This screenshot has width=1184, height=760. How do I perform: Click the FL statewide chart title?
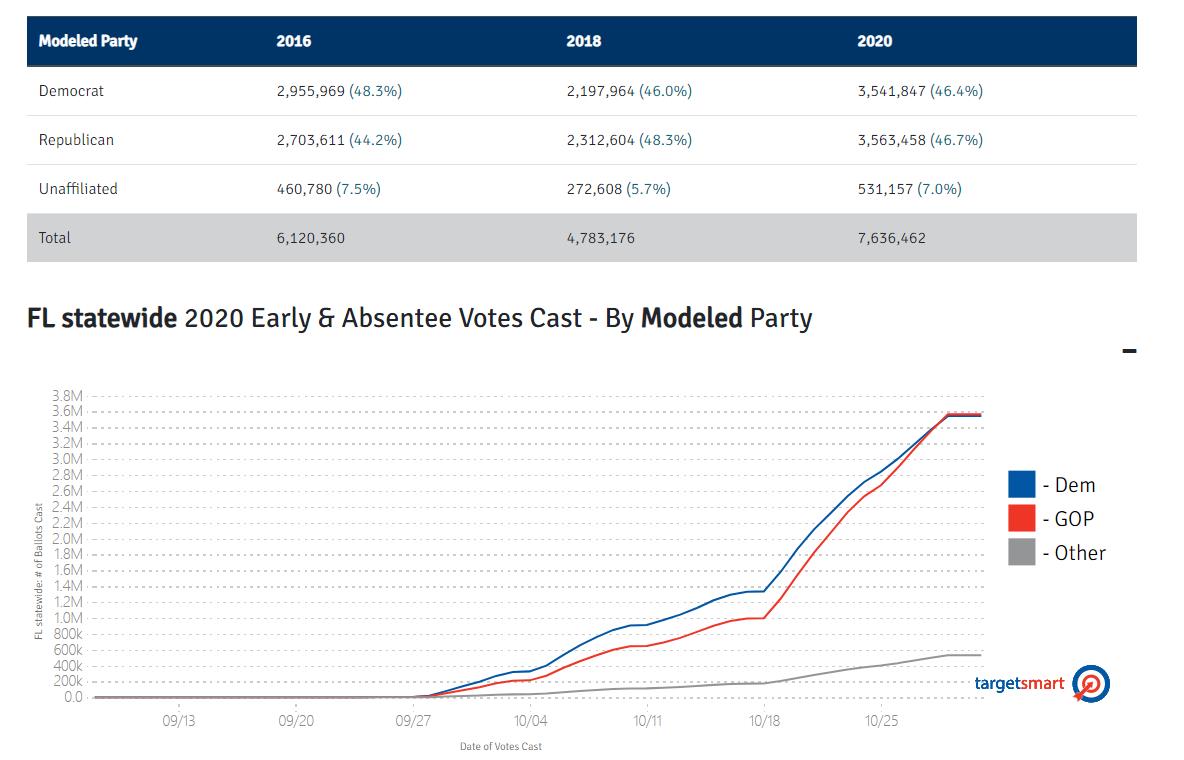tap(419, 319)
